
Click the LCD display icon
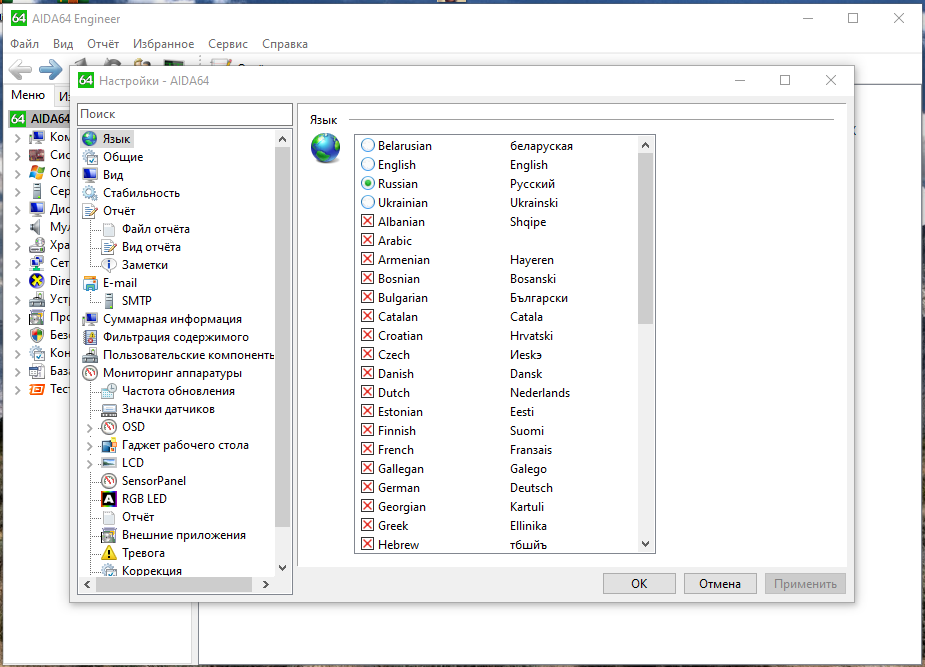point(109,463)
